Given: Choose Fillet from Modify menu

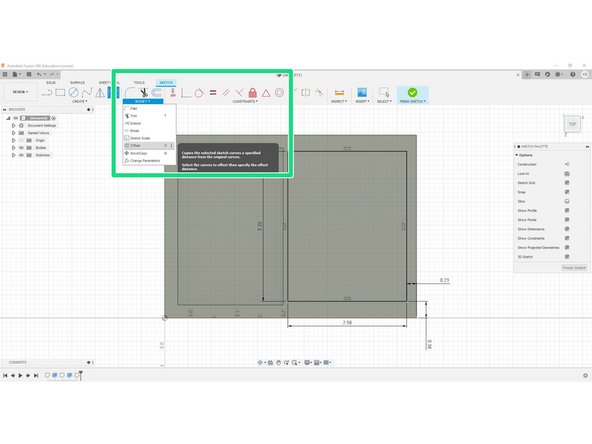Looking at the screenshot, I should (x=149, y=108).
